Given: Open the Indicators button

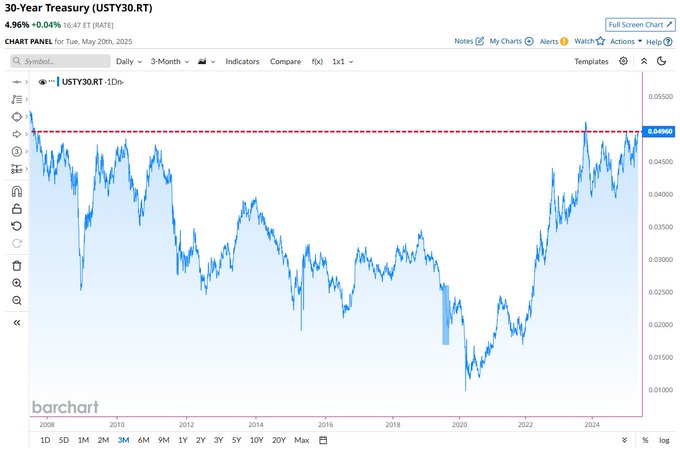Looking at the screenshot, I should pos(242,61).
